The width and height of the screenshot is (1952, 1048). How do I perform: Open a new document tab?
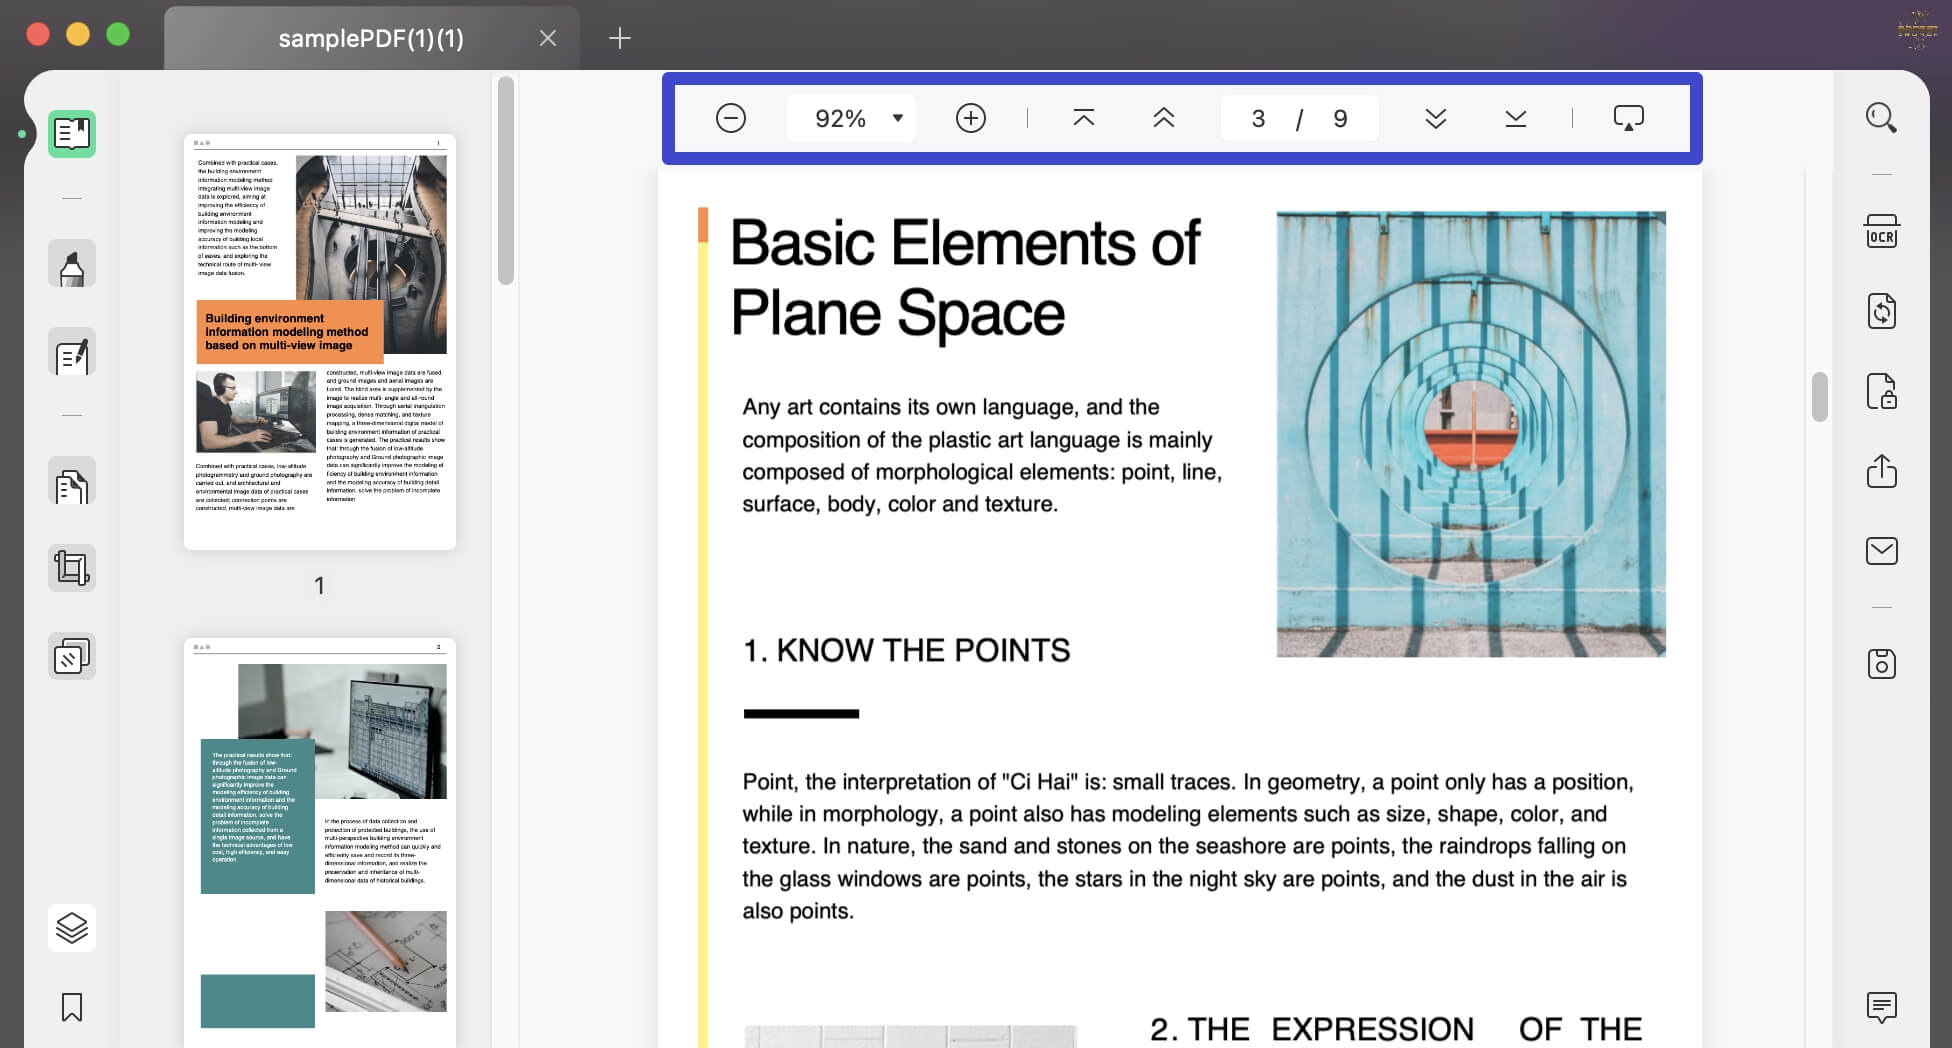(x=619, y=38)
